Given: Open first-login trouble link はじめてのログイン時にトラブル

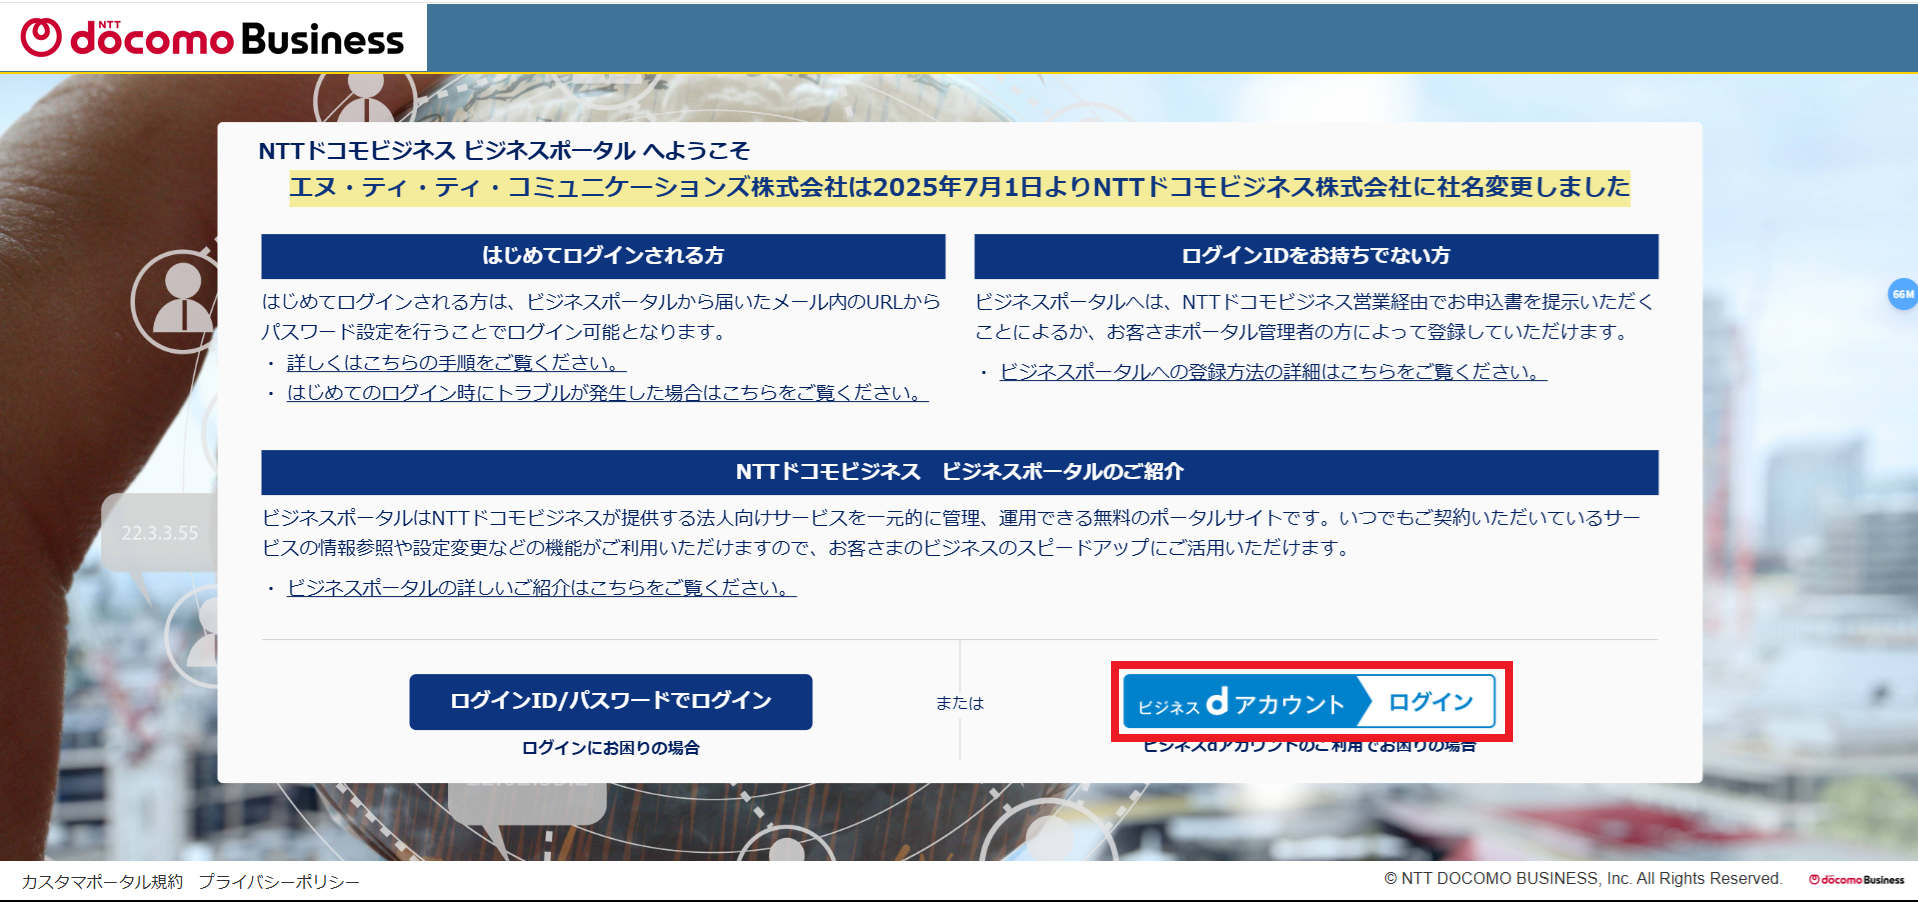Looking at the screenshot, I should point(607,393).
